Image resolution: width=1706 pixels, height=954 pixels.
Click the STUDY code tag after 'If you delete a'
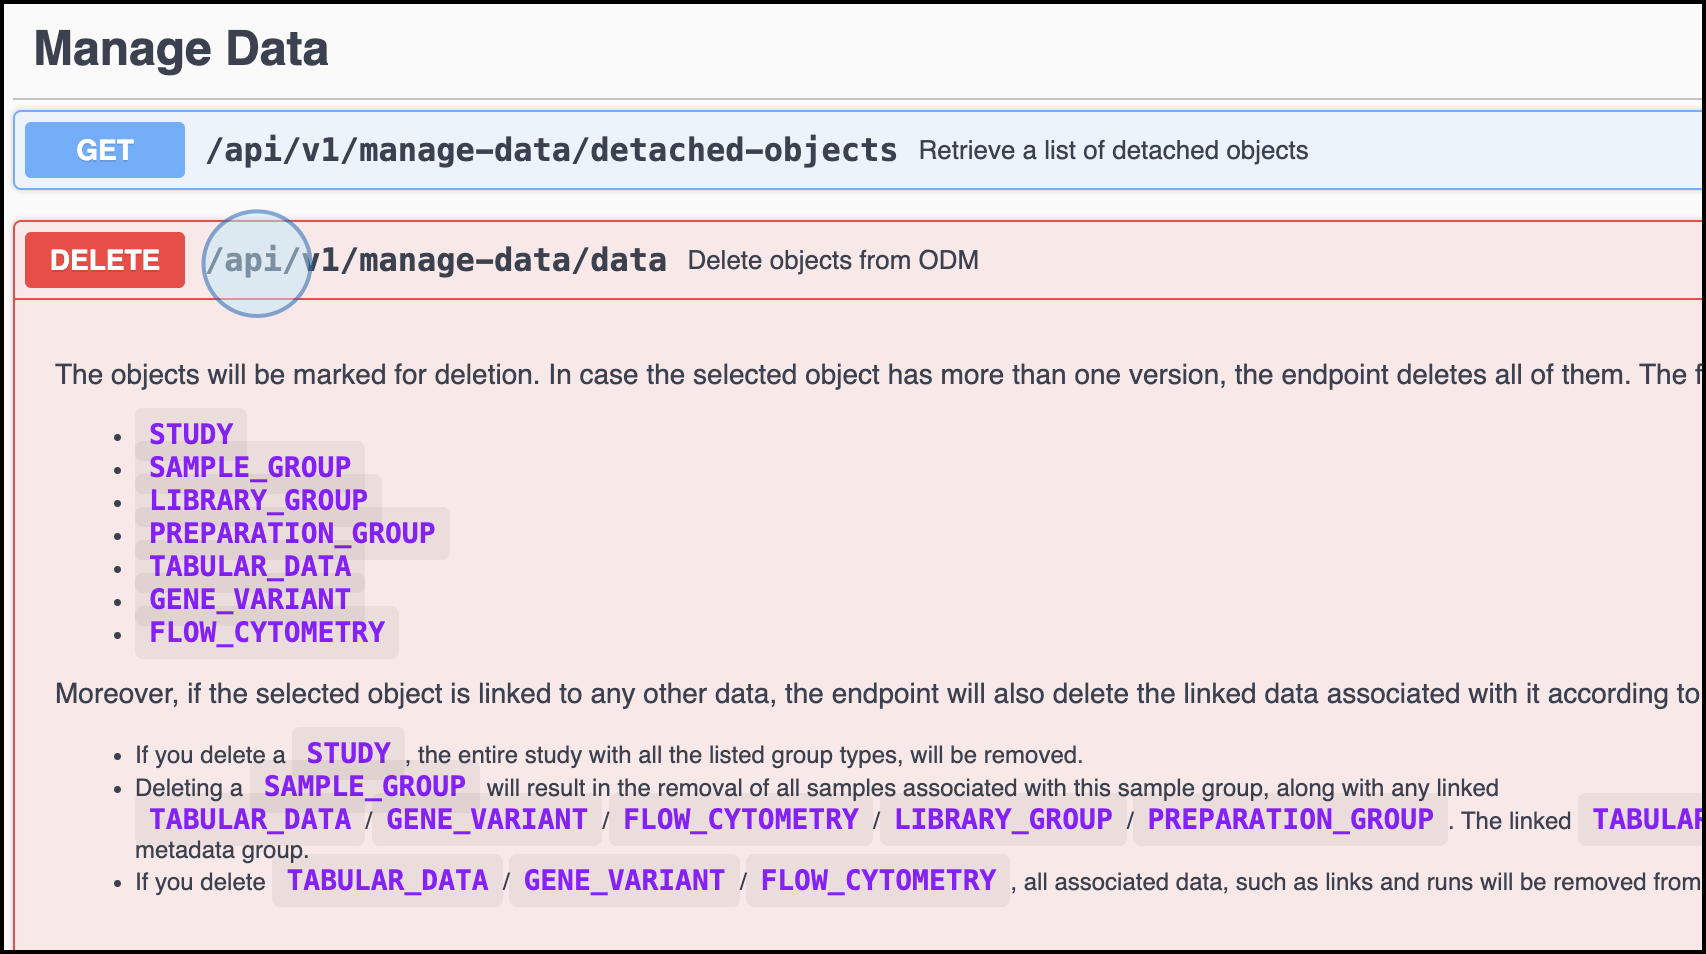348,753
